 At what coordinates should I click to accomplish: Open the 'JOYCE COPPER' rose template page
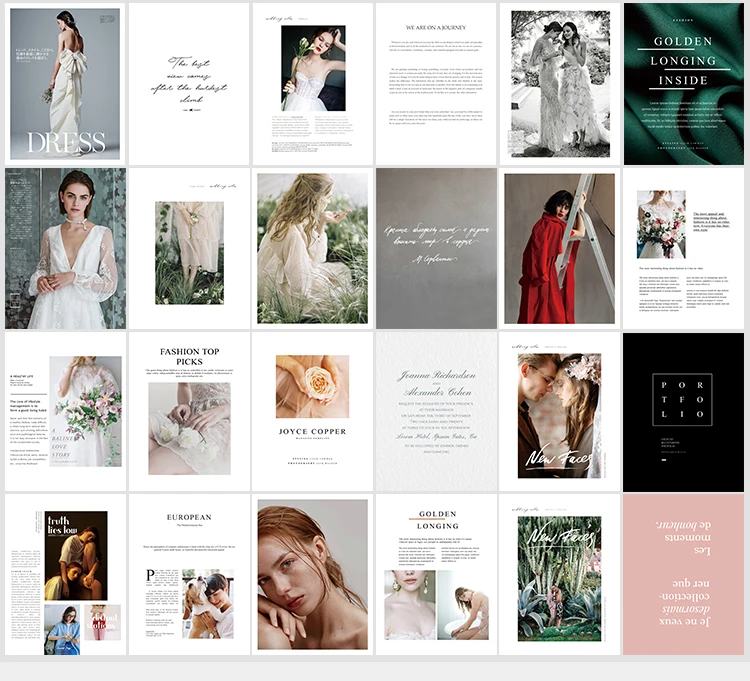pyautogui.click(x=312, y=412)
